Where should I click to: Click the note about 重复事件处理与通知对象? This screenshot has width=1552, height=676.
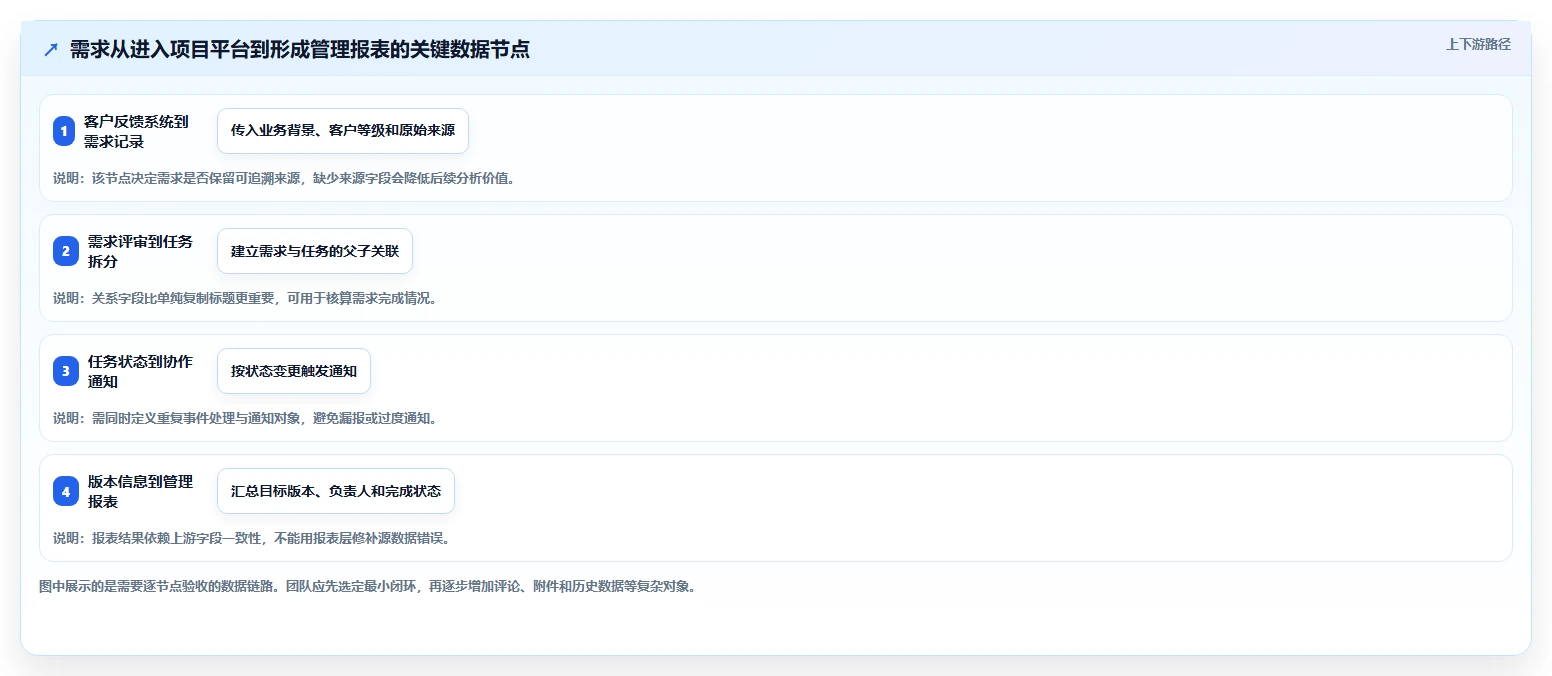pyautogui.click(x=245, y=418)
